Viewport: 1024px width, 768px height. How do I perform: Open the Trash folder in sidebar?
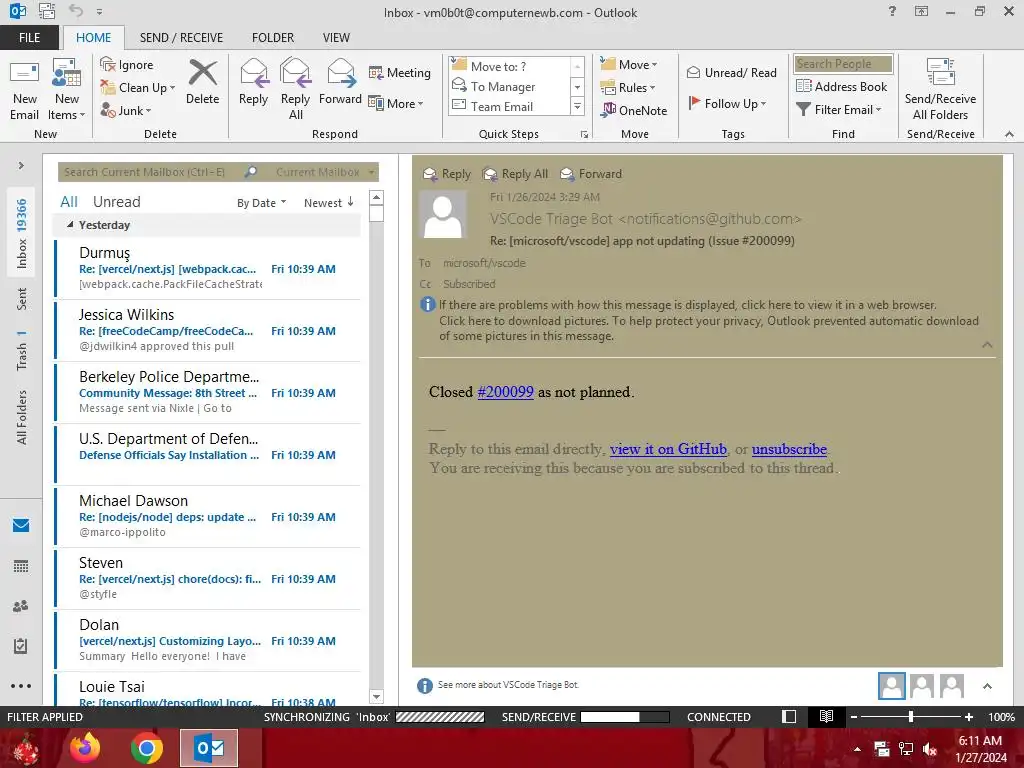coord(22,351)
